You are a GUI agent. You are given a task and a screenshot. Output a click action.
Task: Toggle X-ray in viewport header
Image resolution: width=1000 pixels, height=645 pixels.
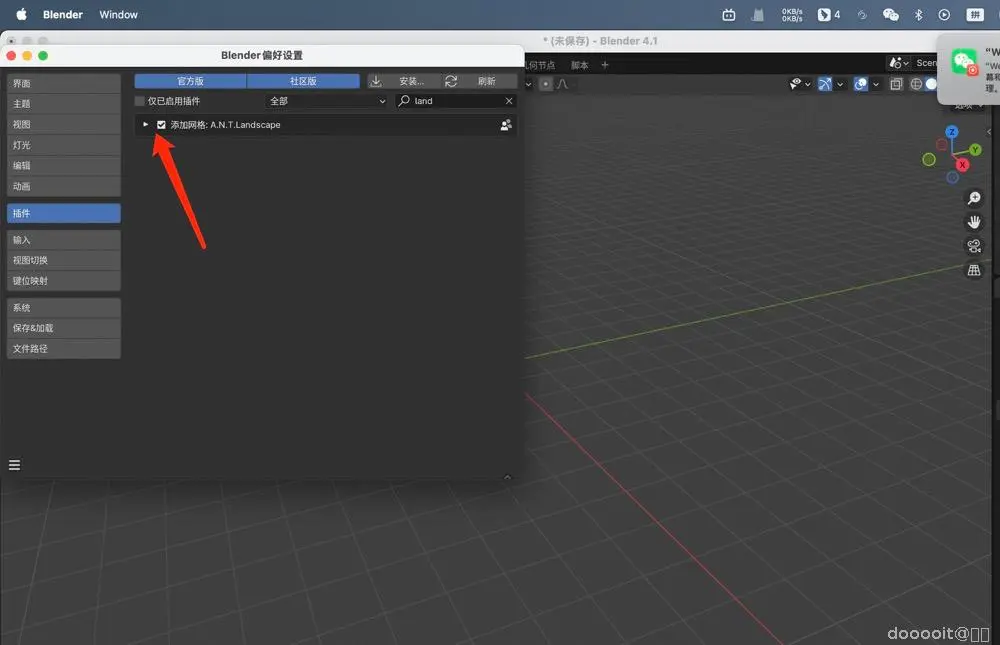896,84
